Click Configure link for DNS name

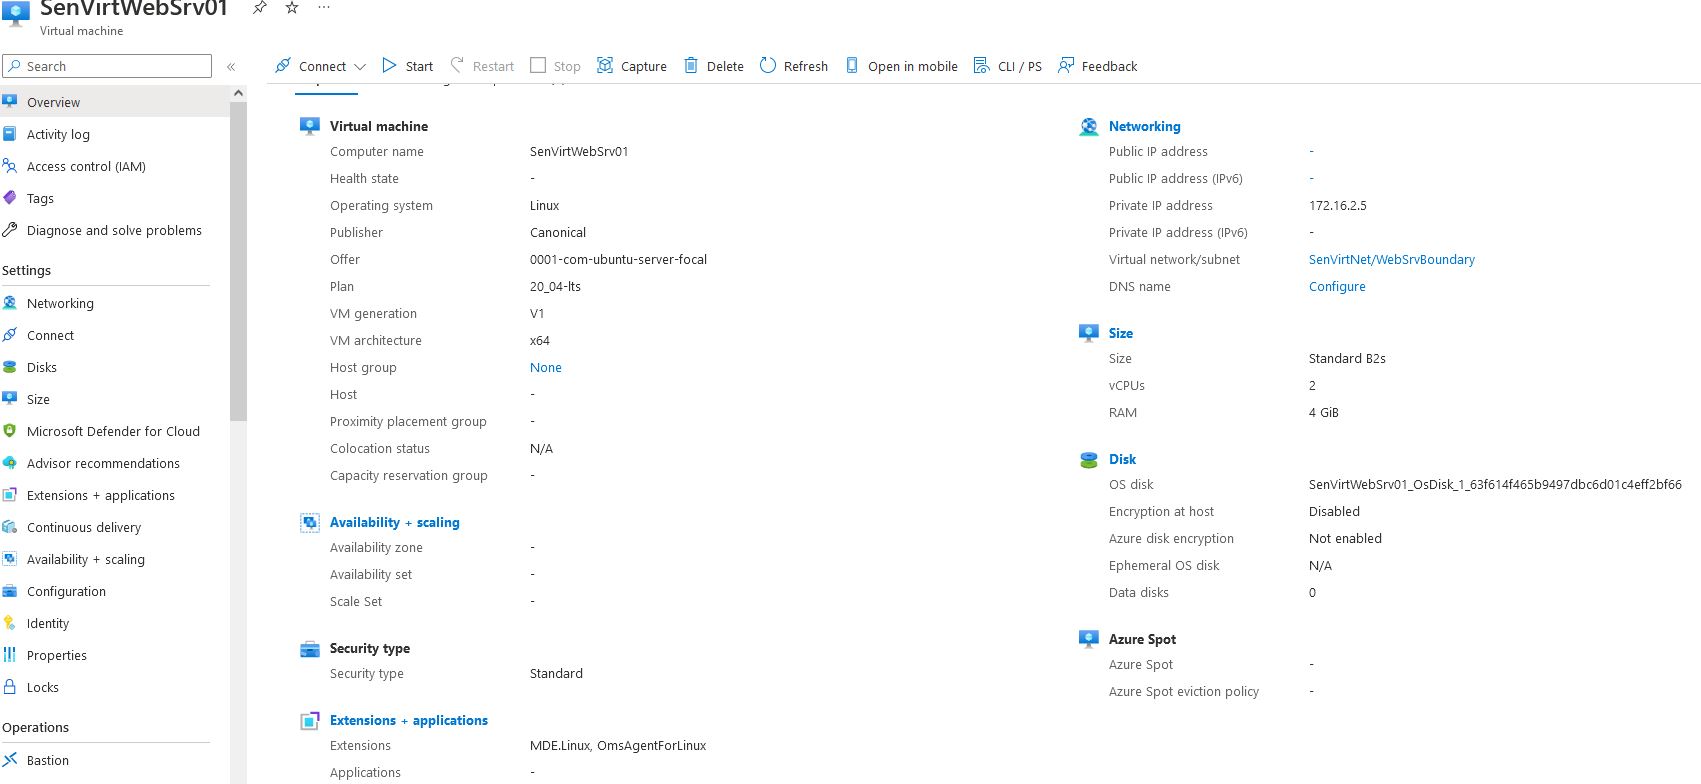[1336, 286]
